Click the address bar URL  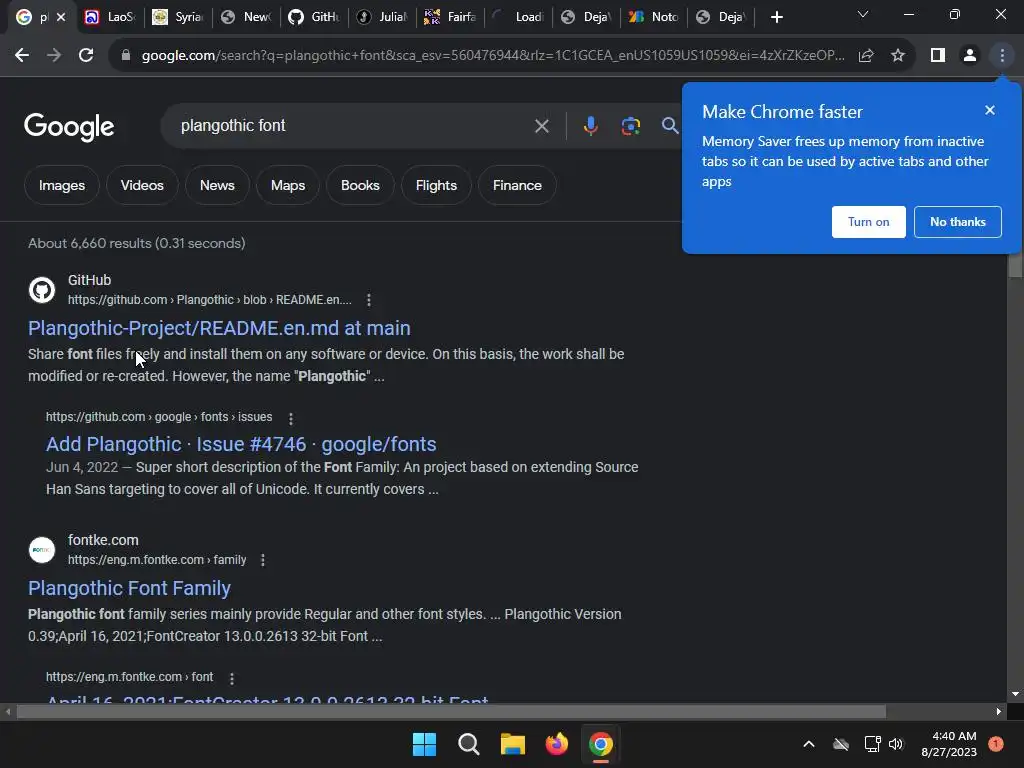[492, 56]
